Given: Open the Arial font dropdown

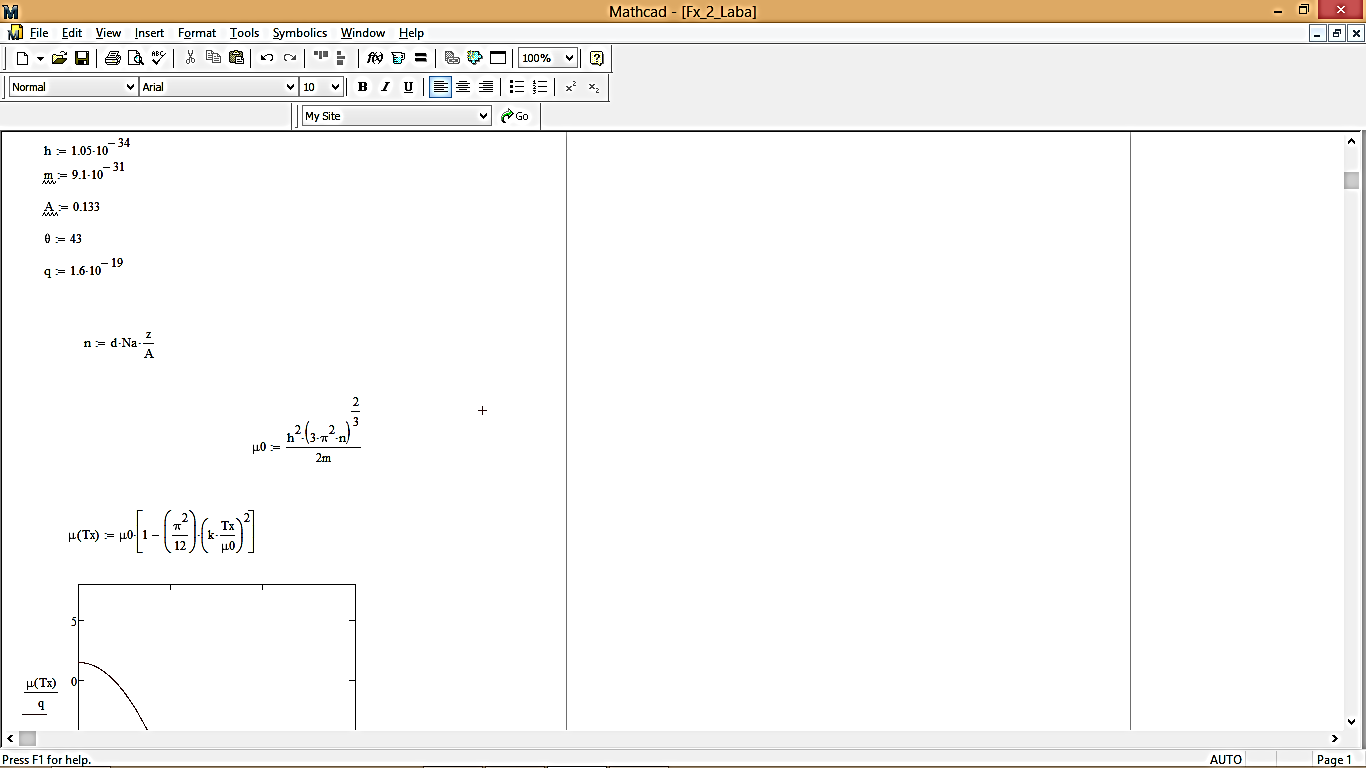Looking at the screenshot, I should click(290, 87).
